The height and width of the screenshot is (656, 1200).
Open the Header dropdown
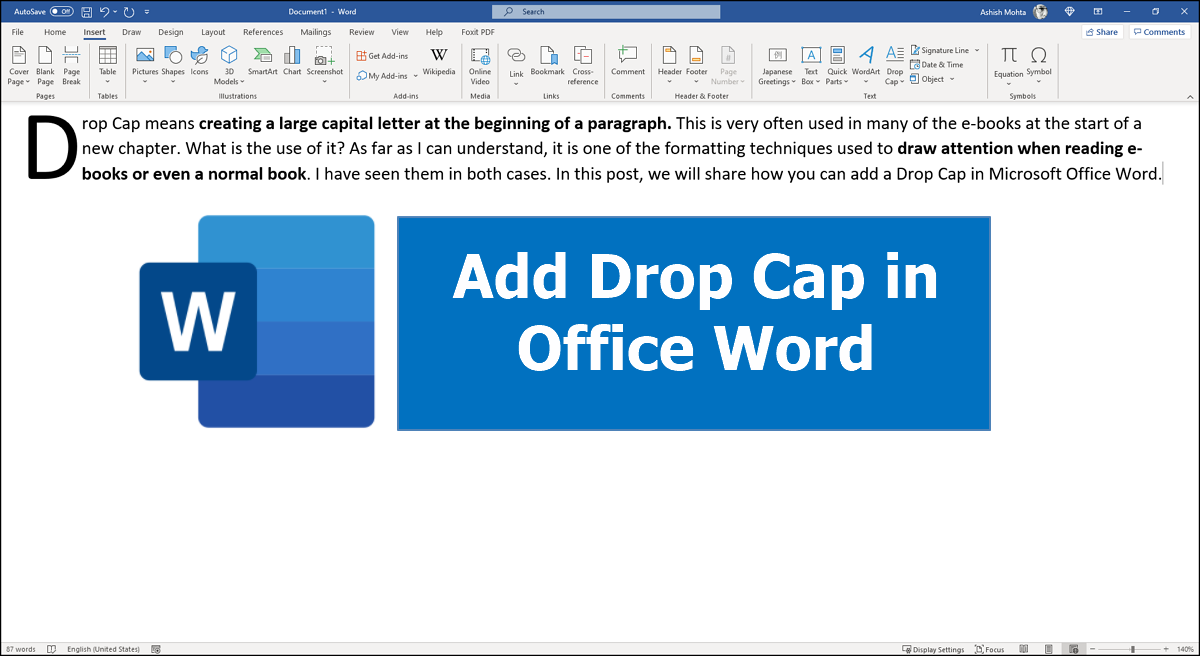pos(669,65)
